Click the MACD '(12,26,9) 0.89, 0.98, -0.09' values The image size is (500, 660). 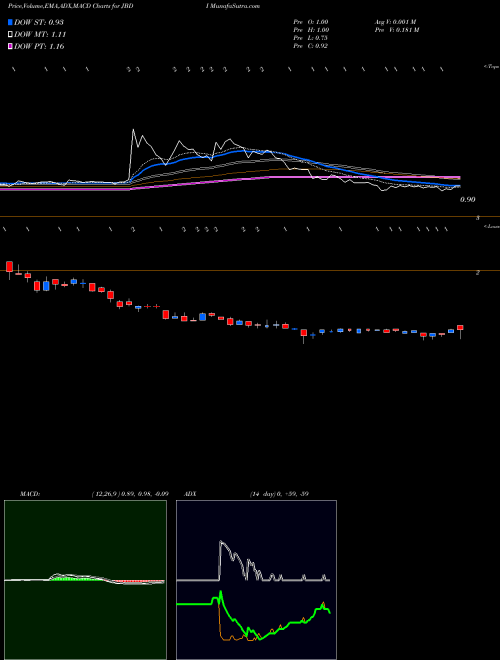[x=130, y=494]
